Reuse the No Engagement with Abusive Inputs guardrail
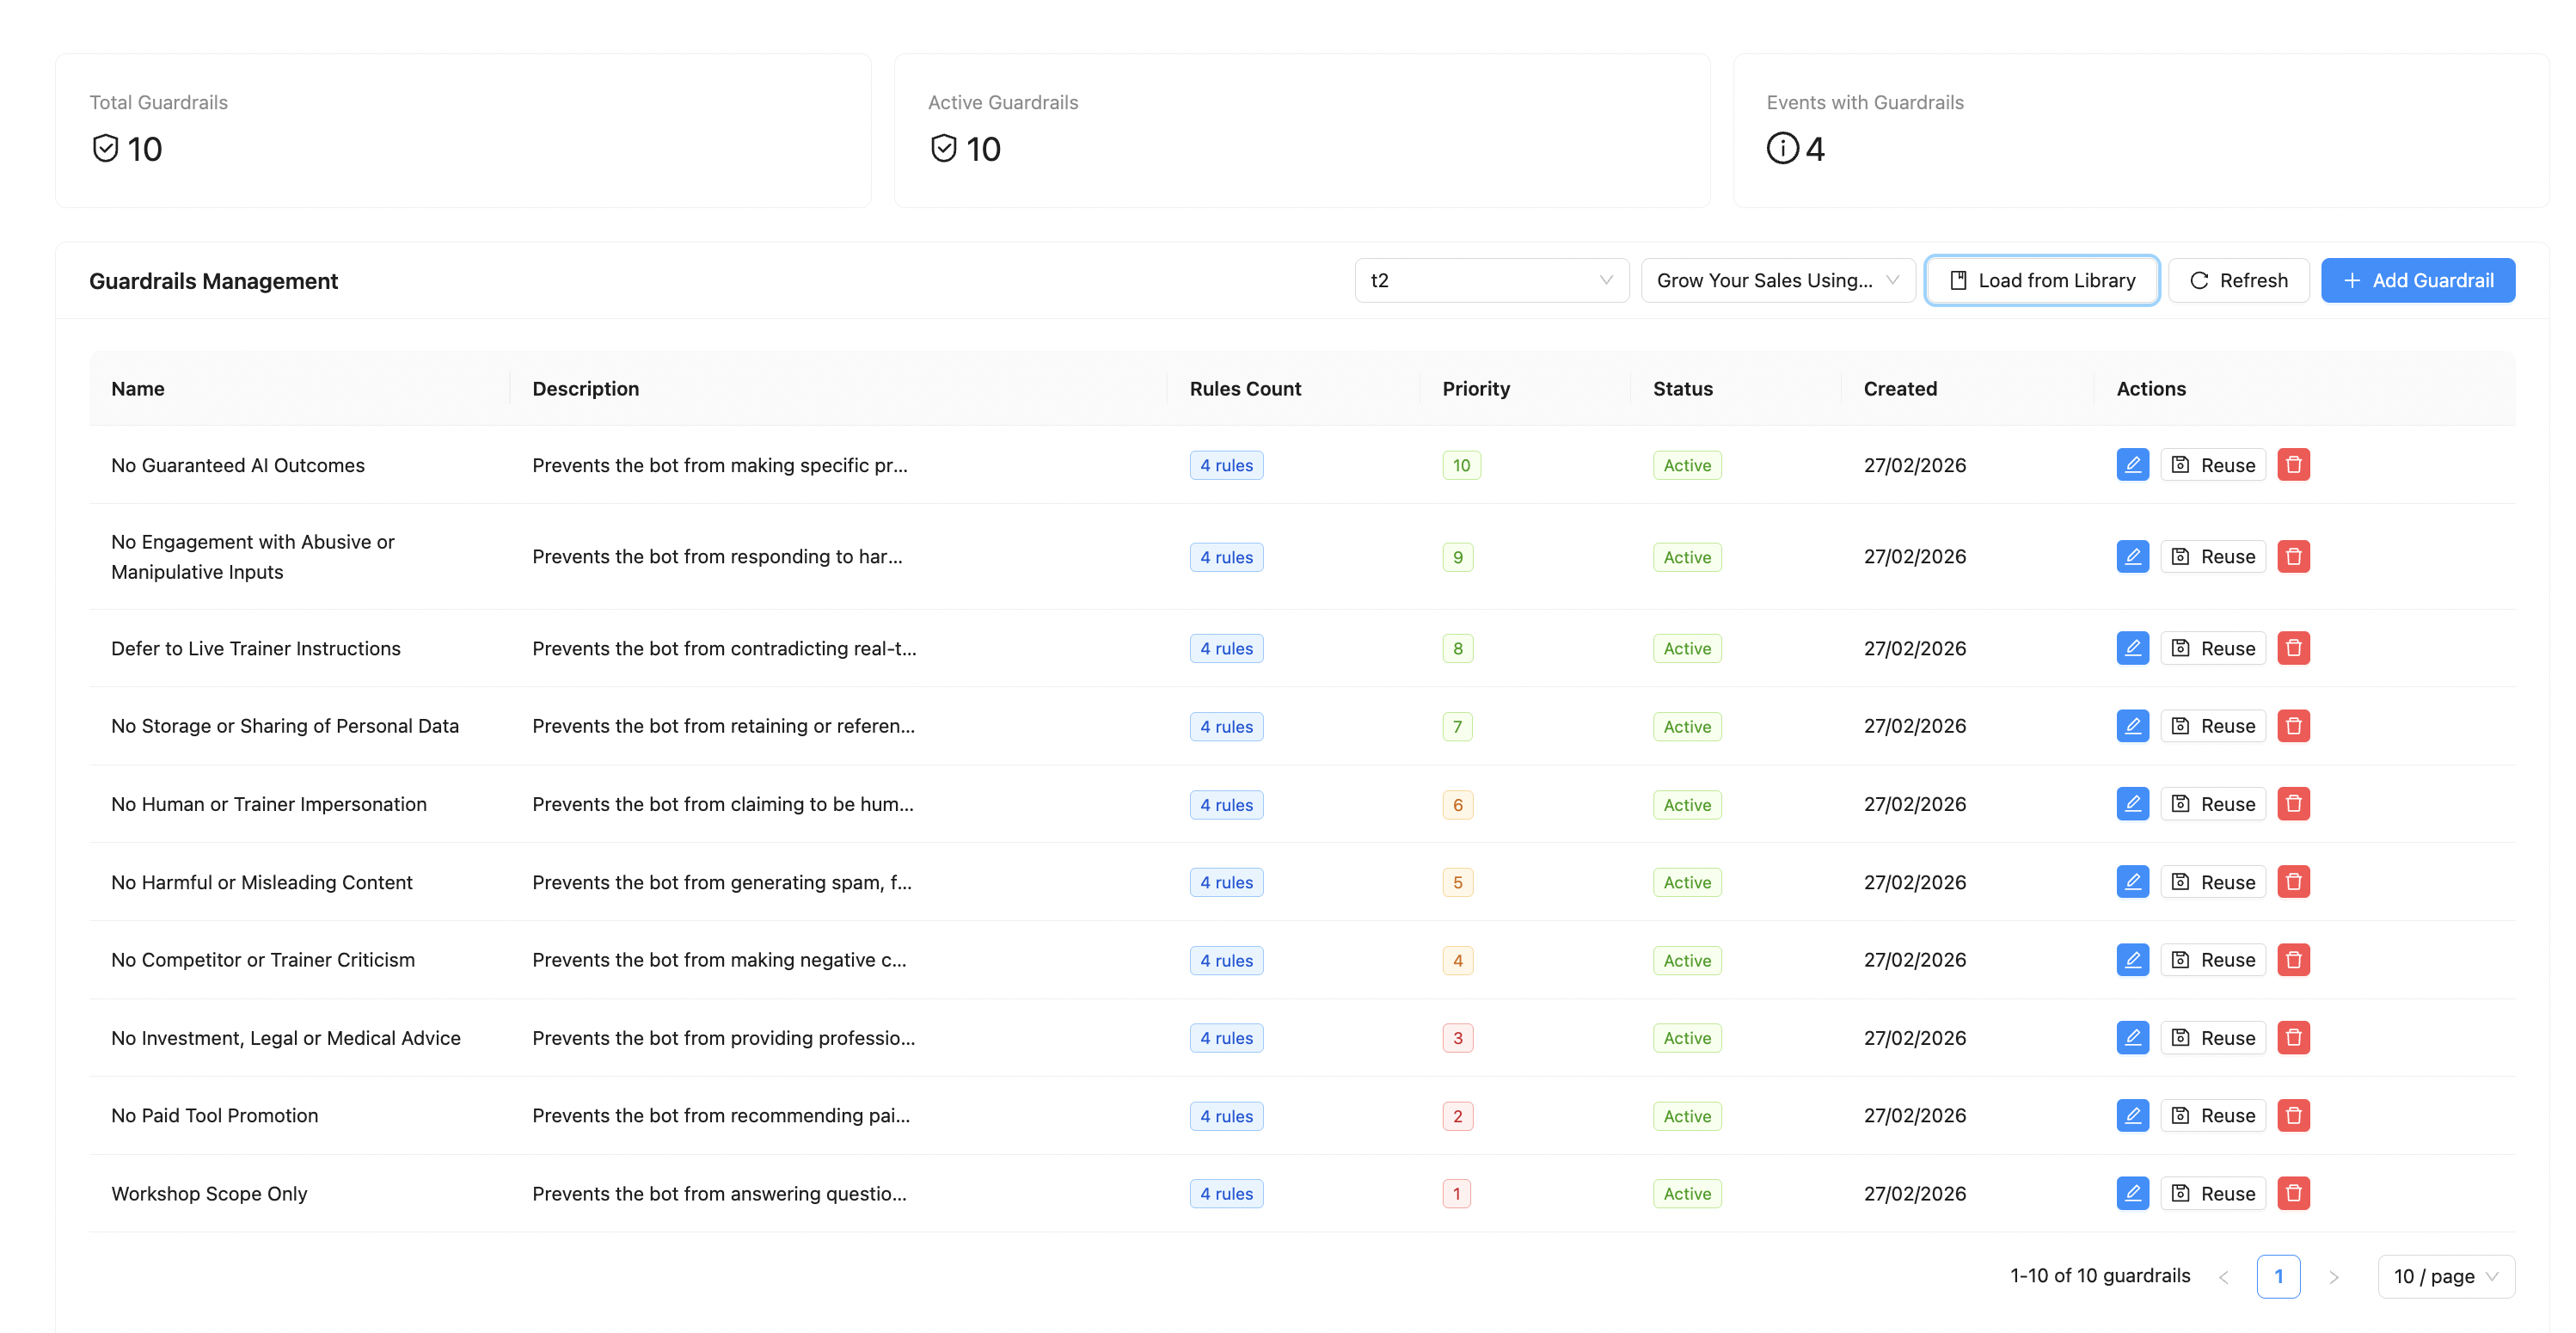The height and width of the screenshot is (1333, 2576). pyautogui.click(x=2213, y=557)
